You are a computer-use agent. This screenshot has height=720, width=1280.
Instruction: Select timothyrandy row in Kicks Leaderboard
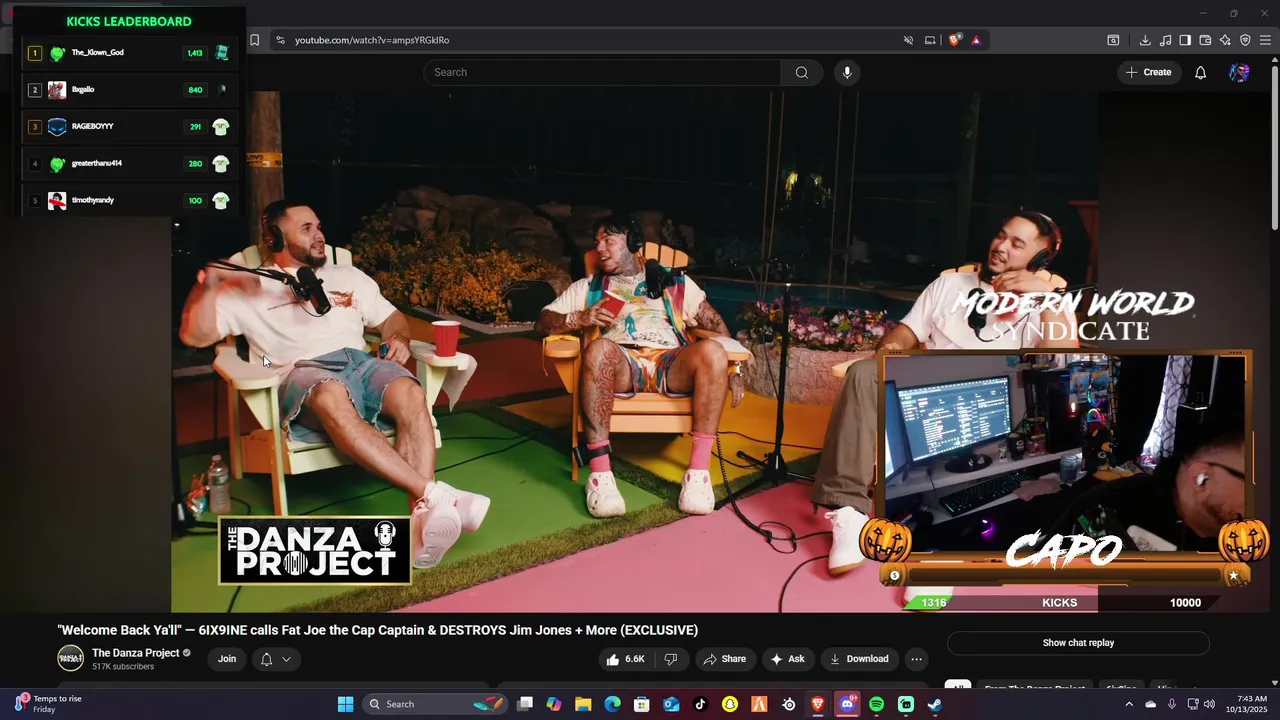point(129,201)
